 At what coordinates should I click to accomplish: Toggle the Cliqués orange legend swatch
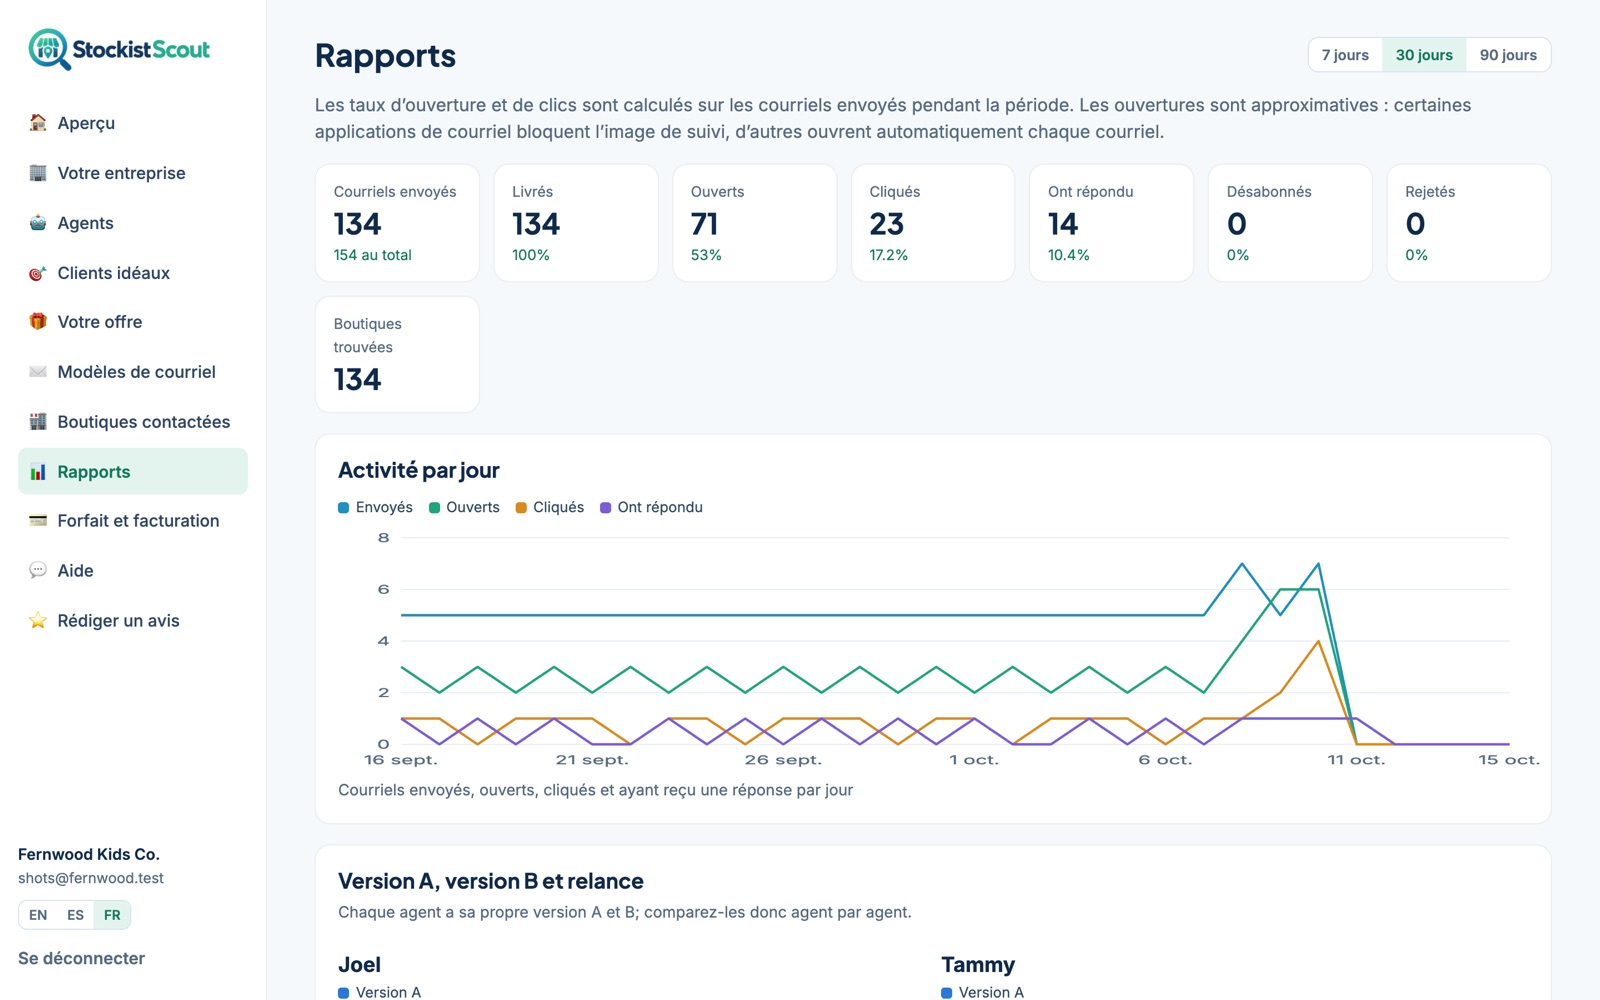[521, 508]
